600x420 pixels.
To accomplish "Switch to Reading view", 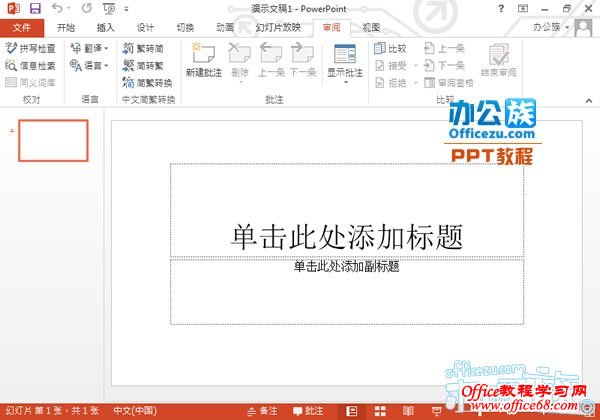I will [x=408, y=411].
